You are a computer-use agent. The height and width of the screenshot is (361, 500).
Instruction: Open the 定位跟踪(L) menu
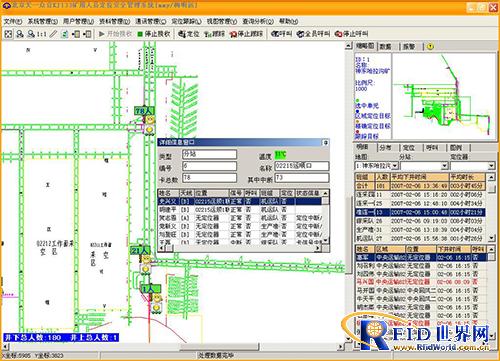[x=186, y=21]
